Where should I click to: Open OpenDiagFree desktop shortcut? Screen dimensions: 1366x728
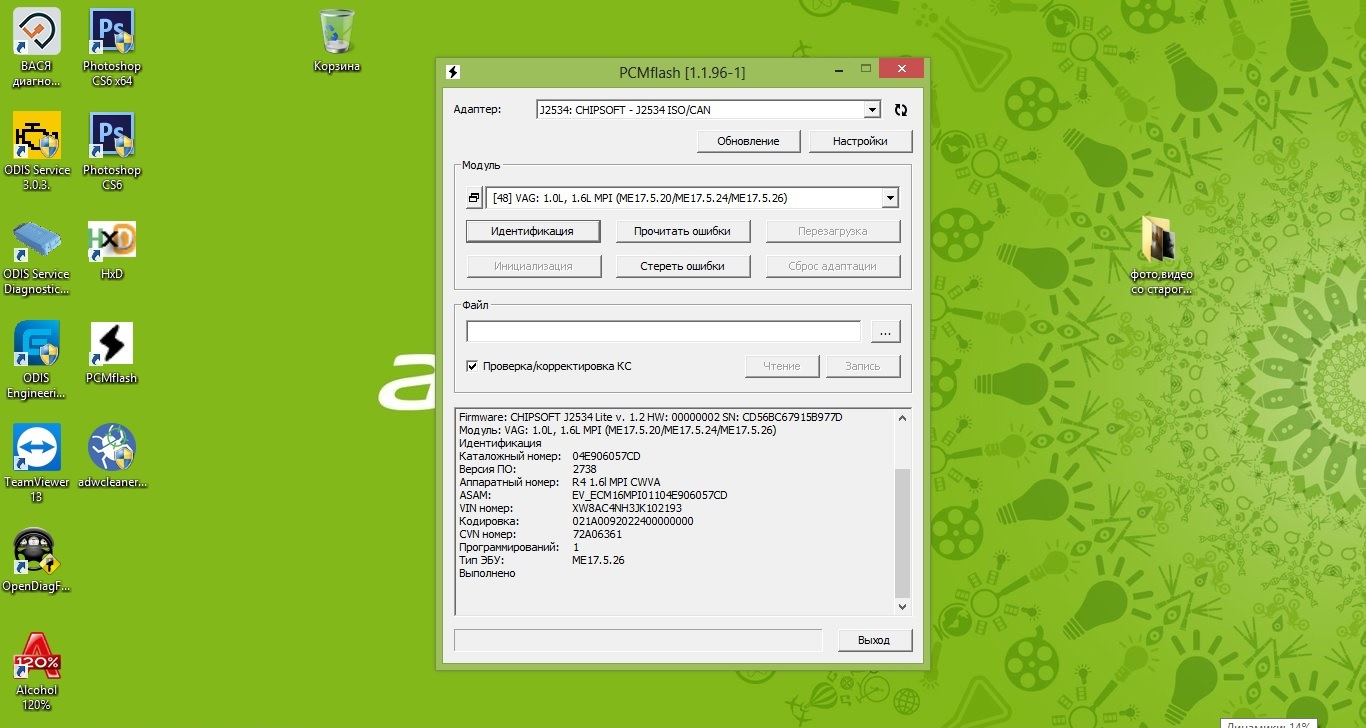36,560
